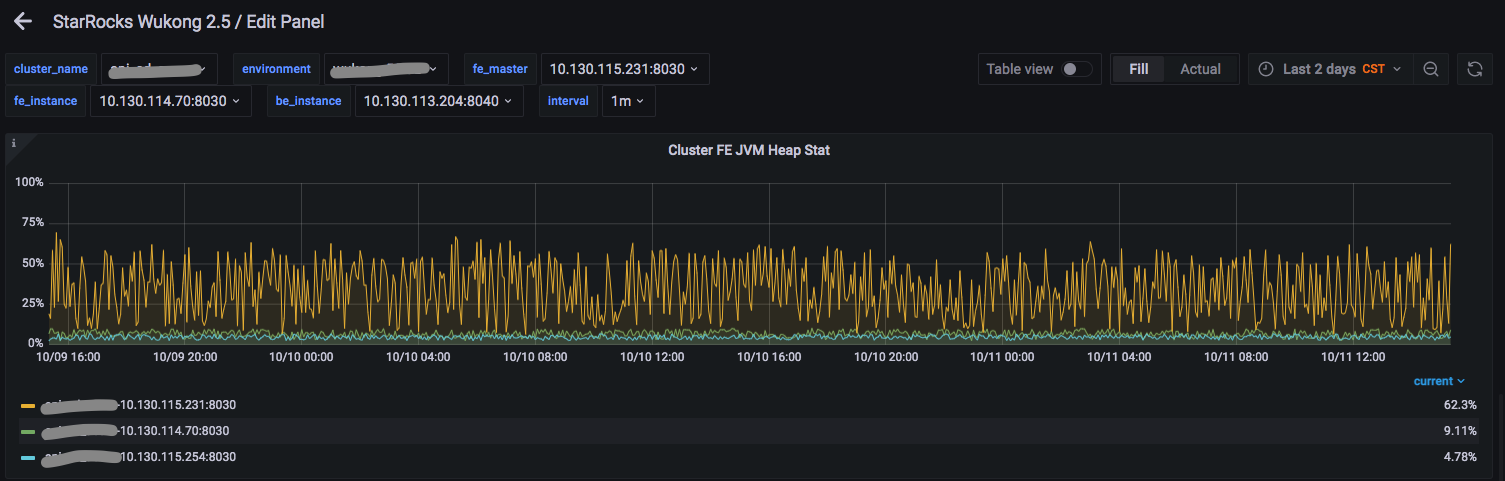Sort legend by the current column header
The image size is (1505, 481).
[1438, 381]
